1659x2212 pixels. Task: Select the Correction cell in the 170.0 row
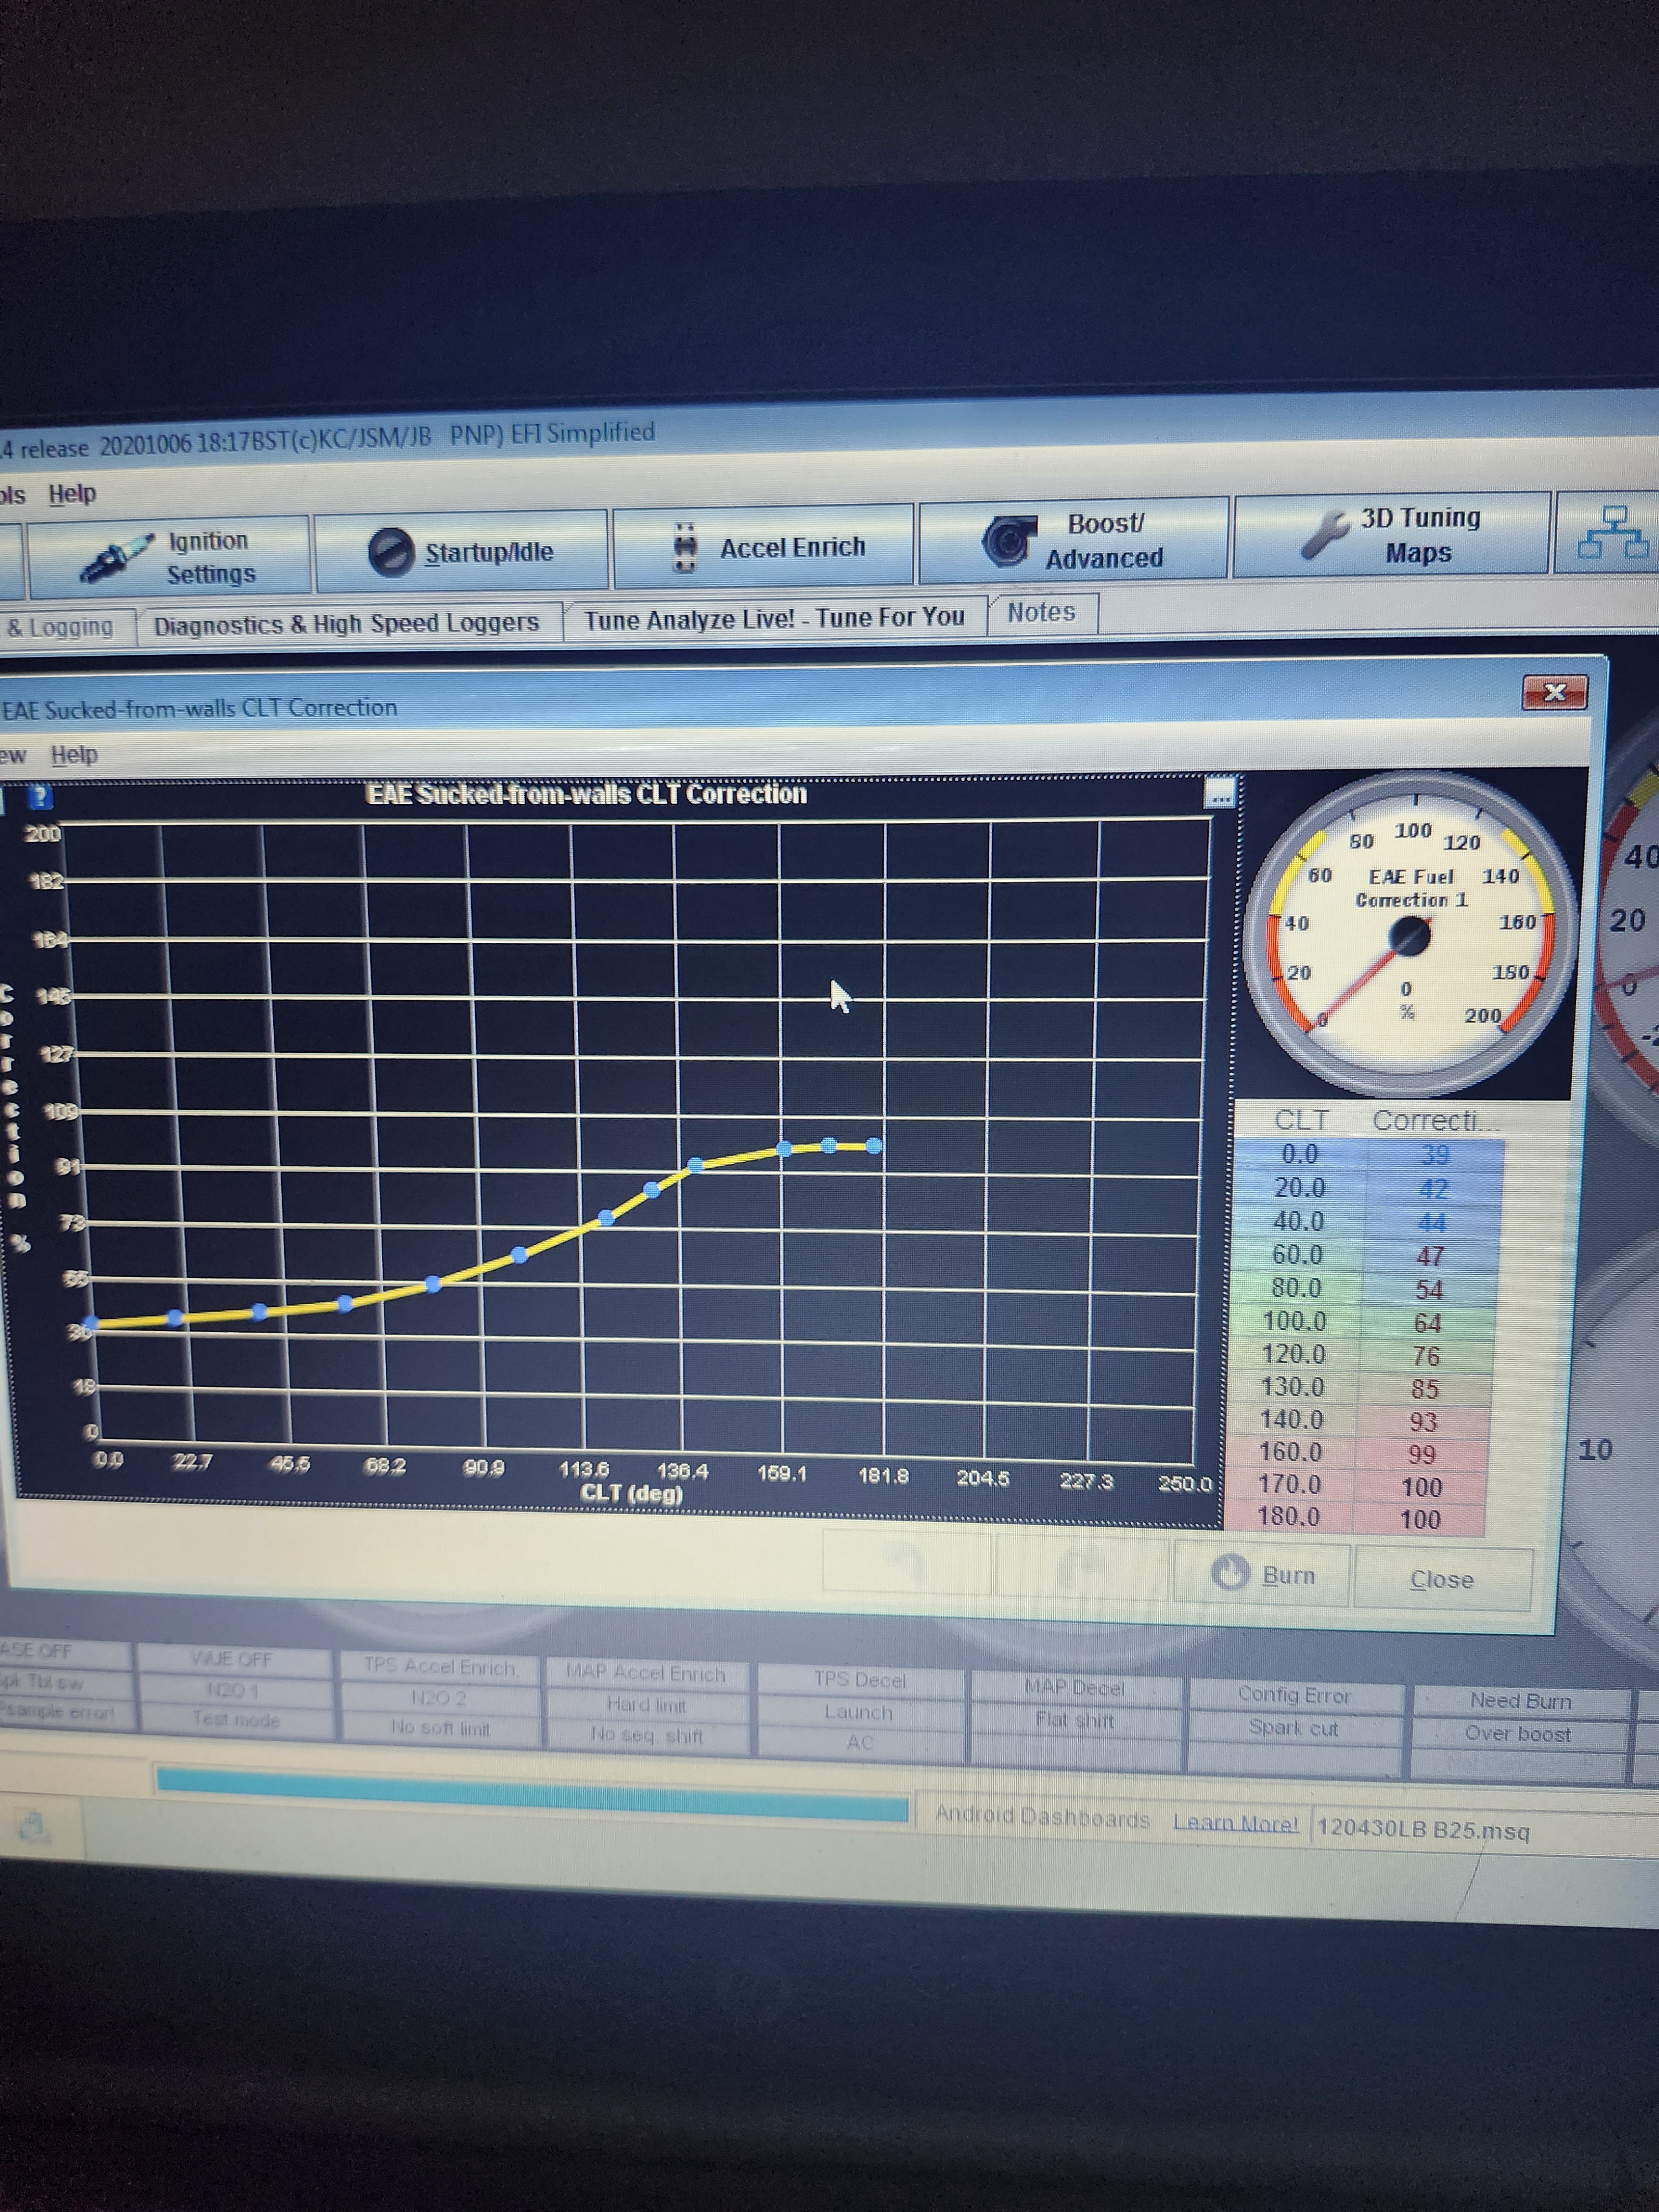click(x=1420, y=1488)
